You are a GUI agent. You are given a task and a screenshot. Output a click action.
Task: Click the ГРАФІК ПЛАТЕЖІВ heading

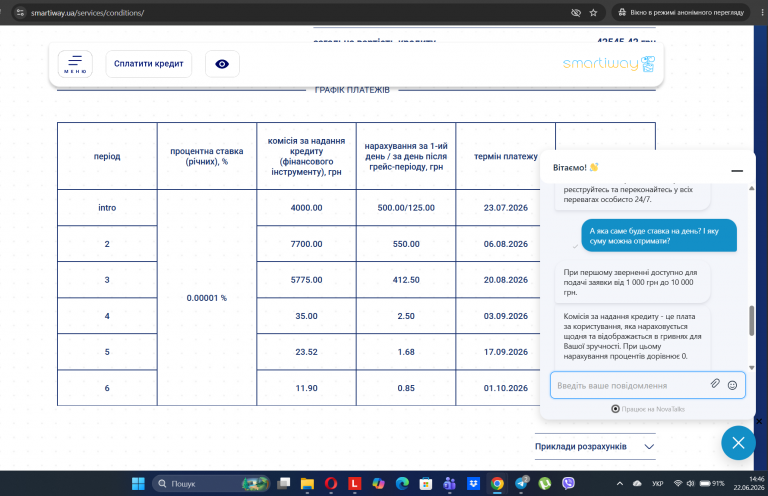click(x=352, y=90)
